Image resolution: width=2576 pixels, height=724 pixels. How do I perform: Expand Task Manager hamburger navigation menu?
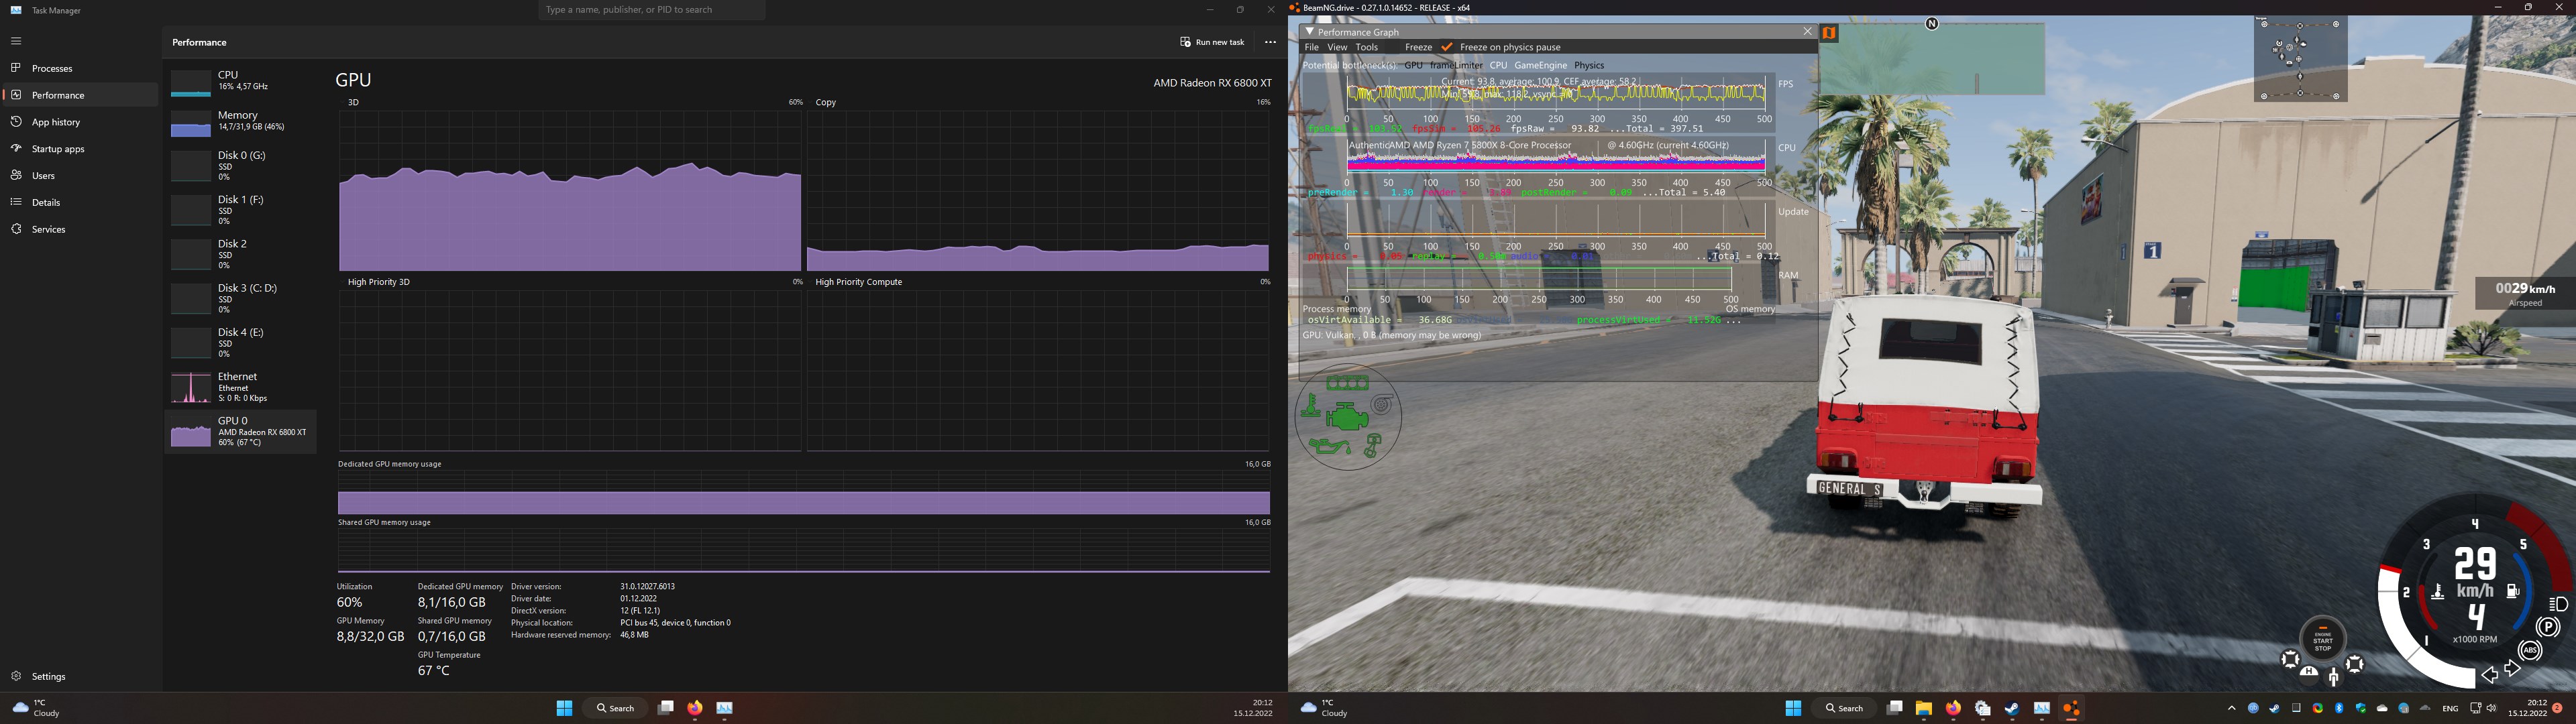[x=16, y=41]
